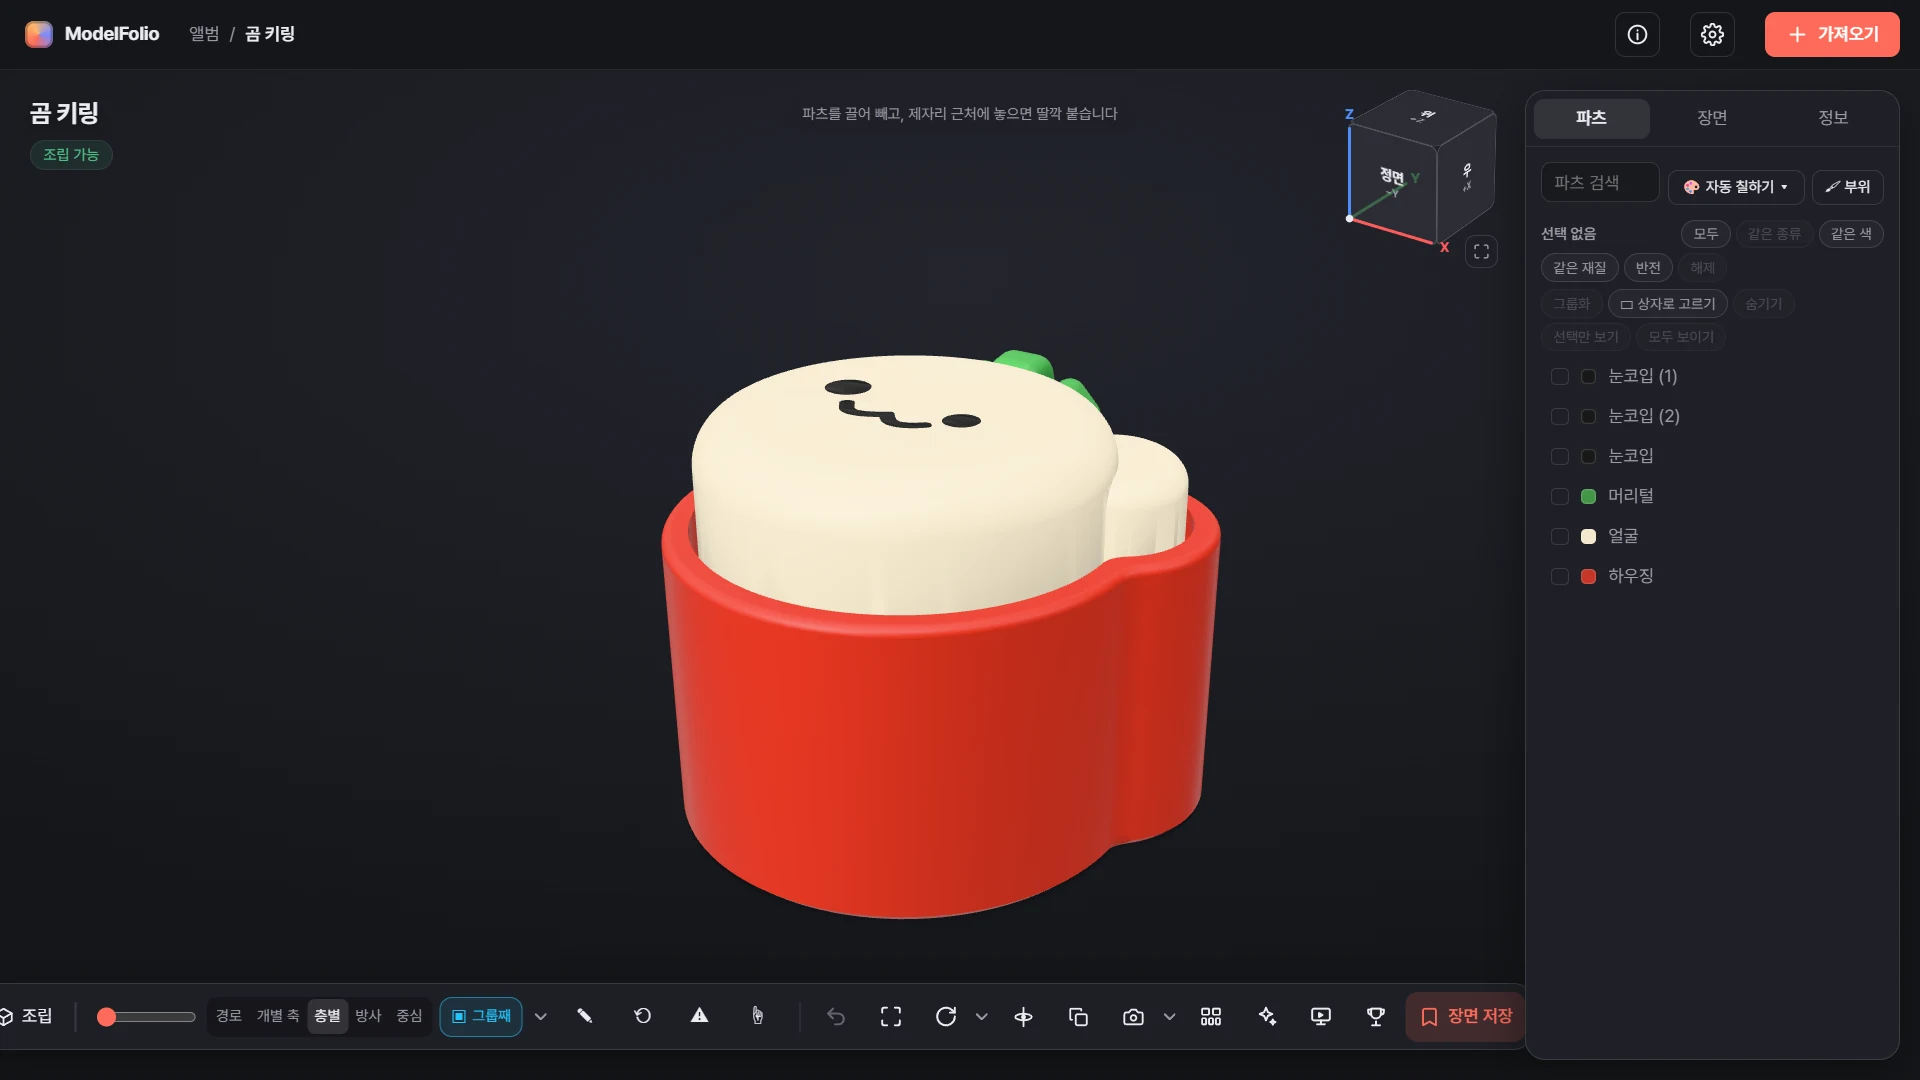Check the 하우징 part checkbox
Screen dimensions: 1920x1080
coord(1559,577)
